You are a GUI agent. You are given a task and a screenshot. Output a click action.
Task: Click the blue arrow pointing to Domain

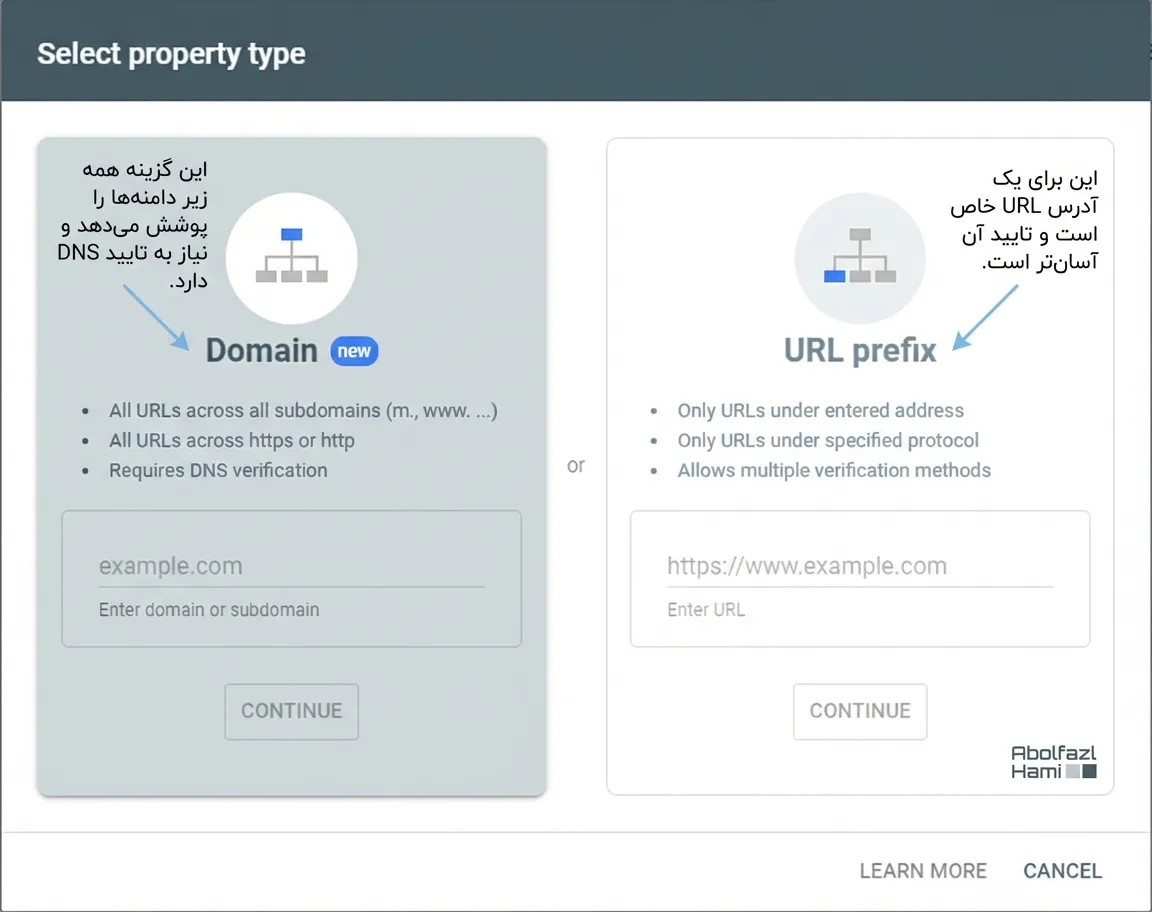pyautogui.click(x=157, y=317)
